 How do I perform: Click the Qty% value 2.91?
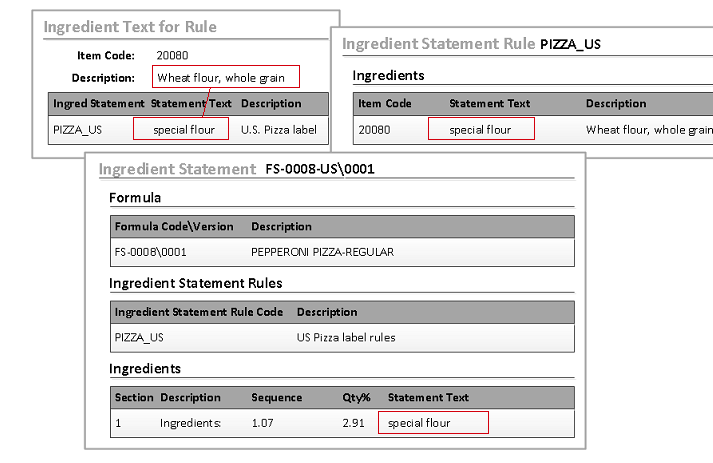[354, 423]
